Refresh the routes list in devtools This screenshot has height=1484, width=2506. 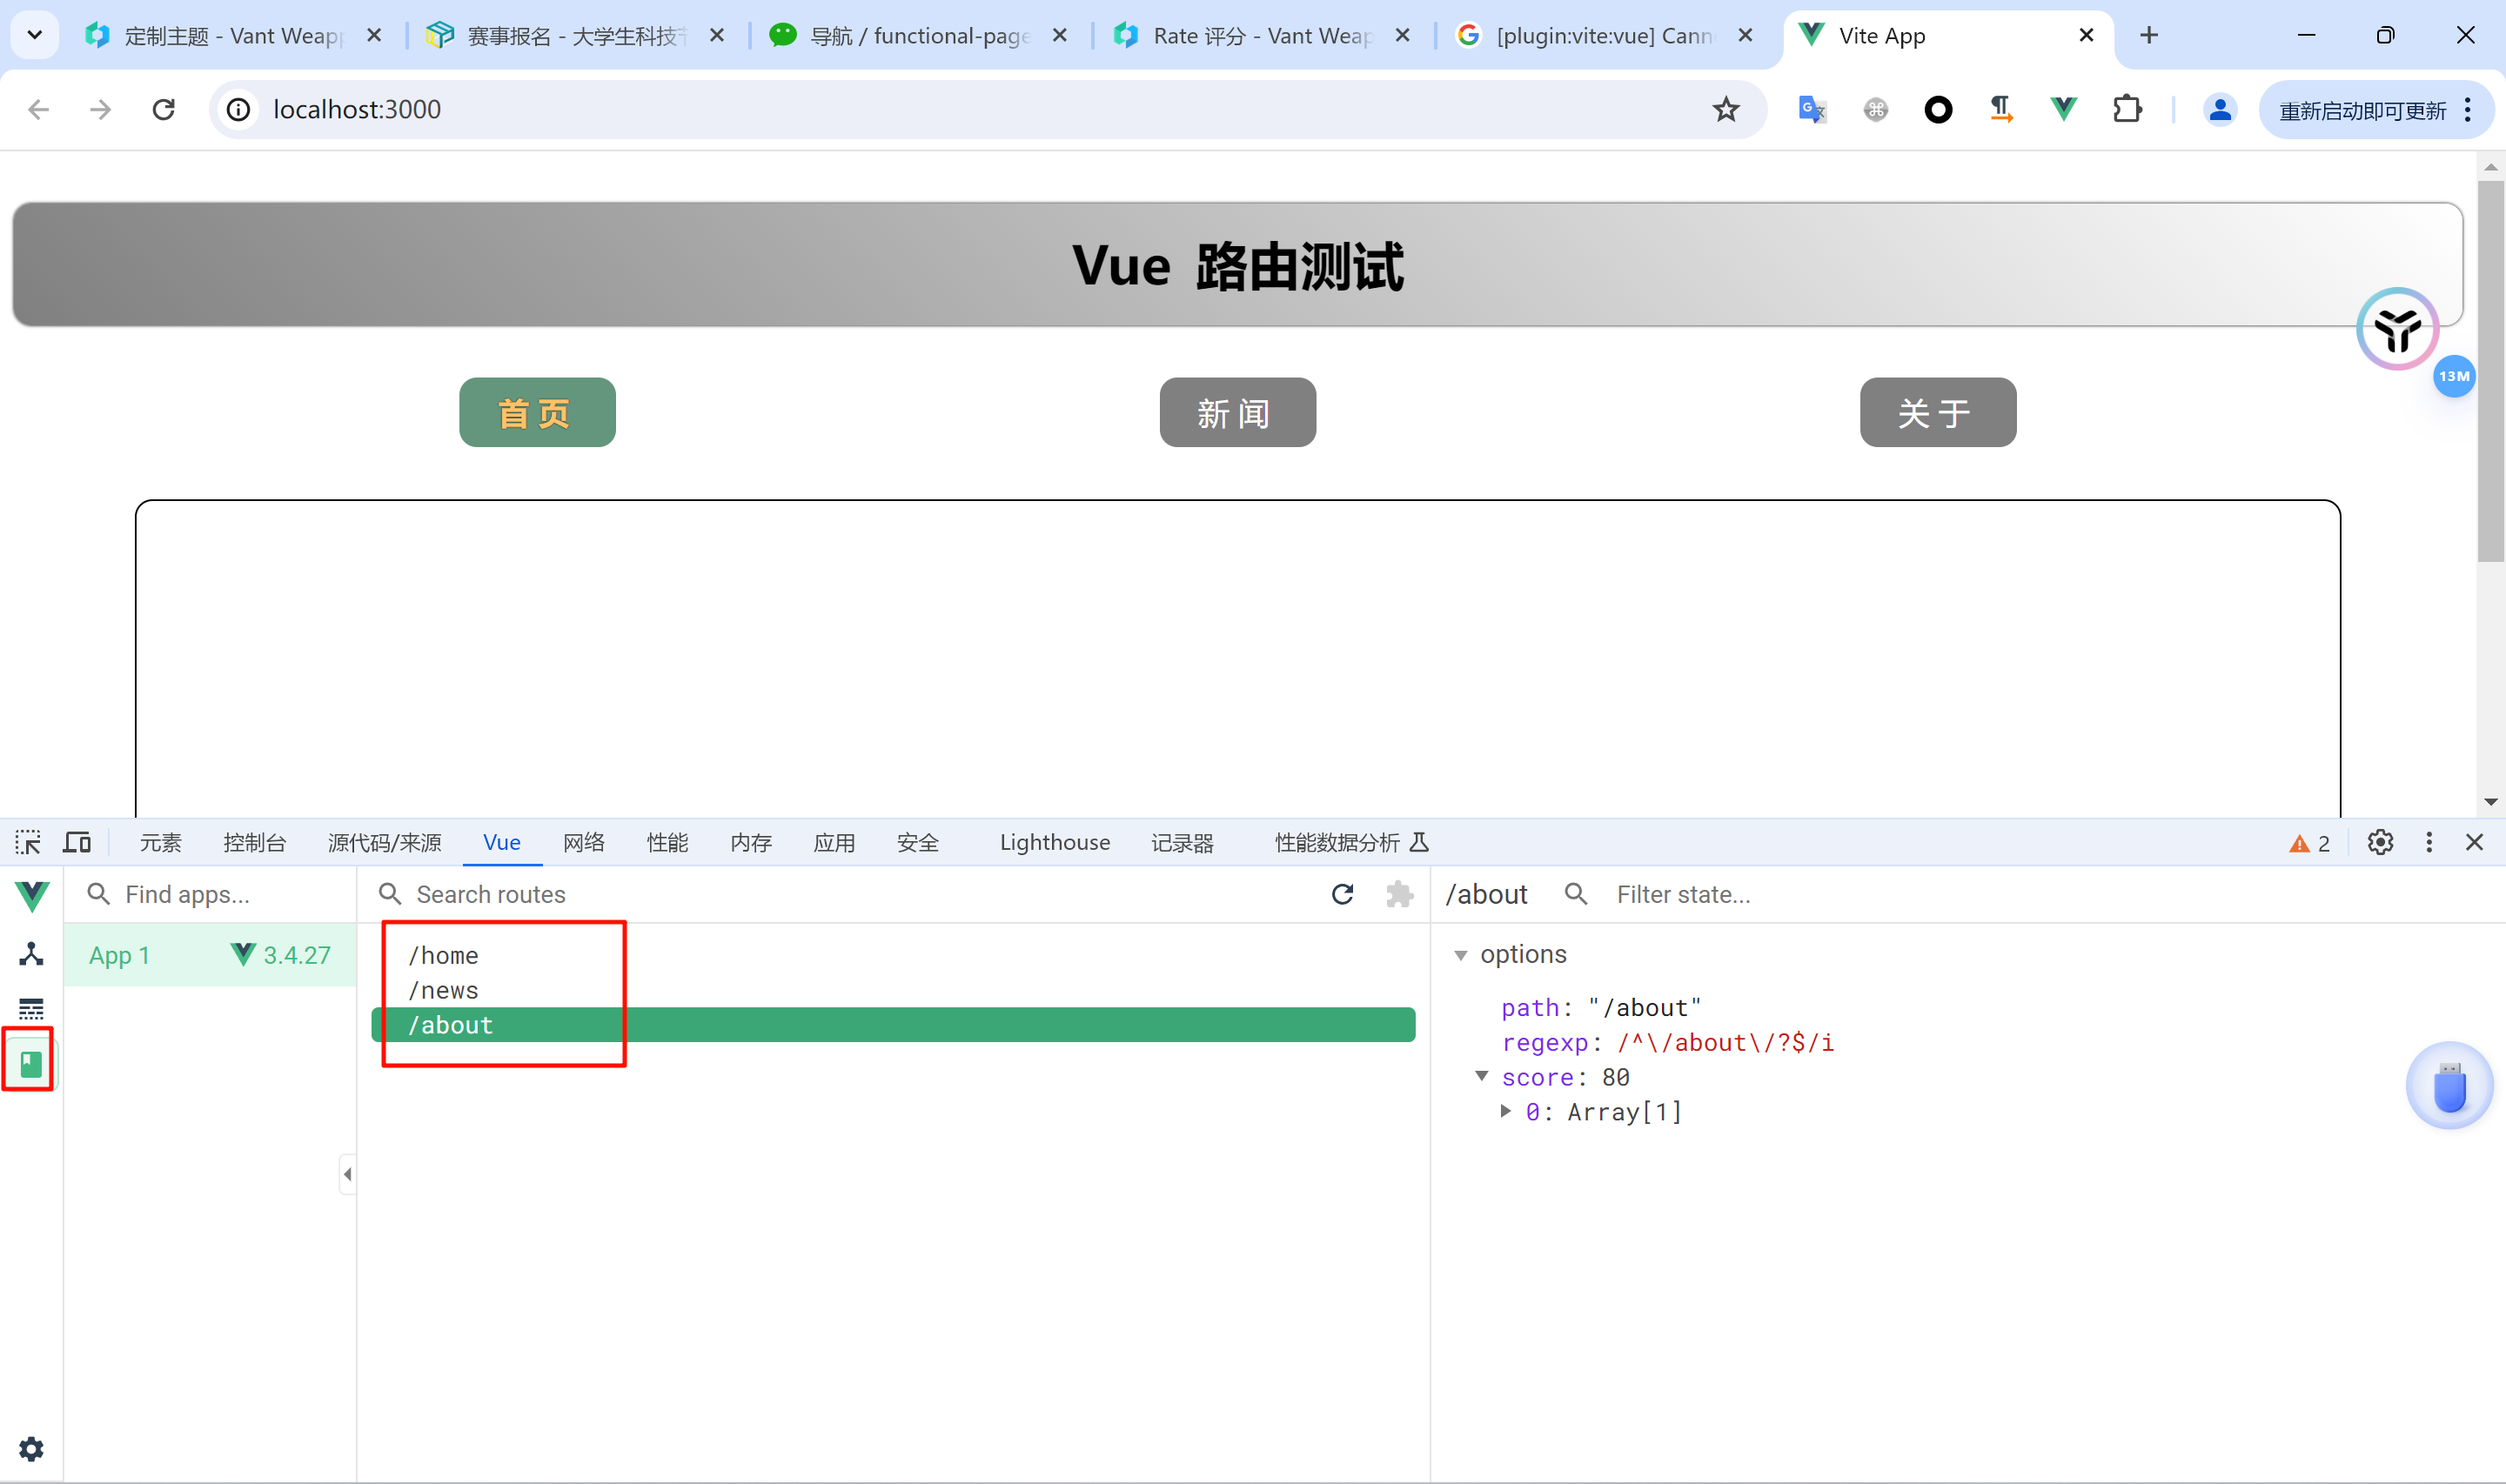(x=1342, y=894)
